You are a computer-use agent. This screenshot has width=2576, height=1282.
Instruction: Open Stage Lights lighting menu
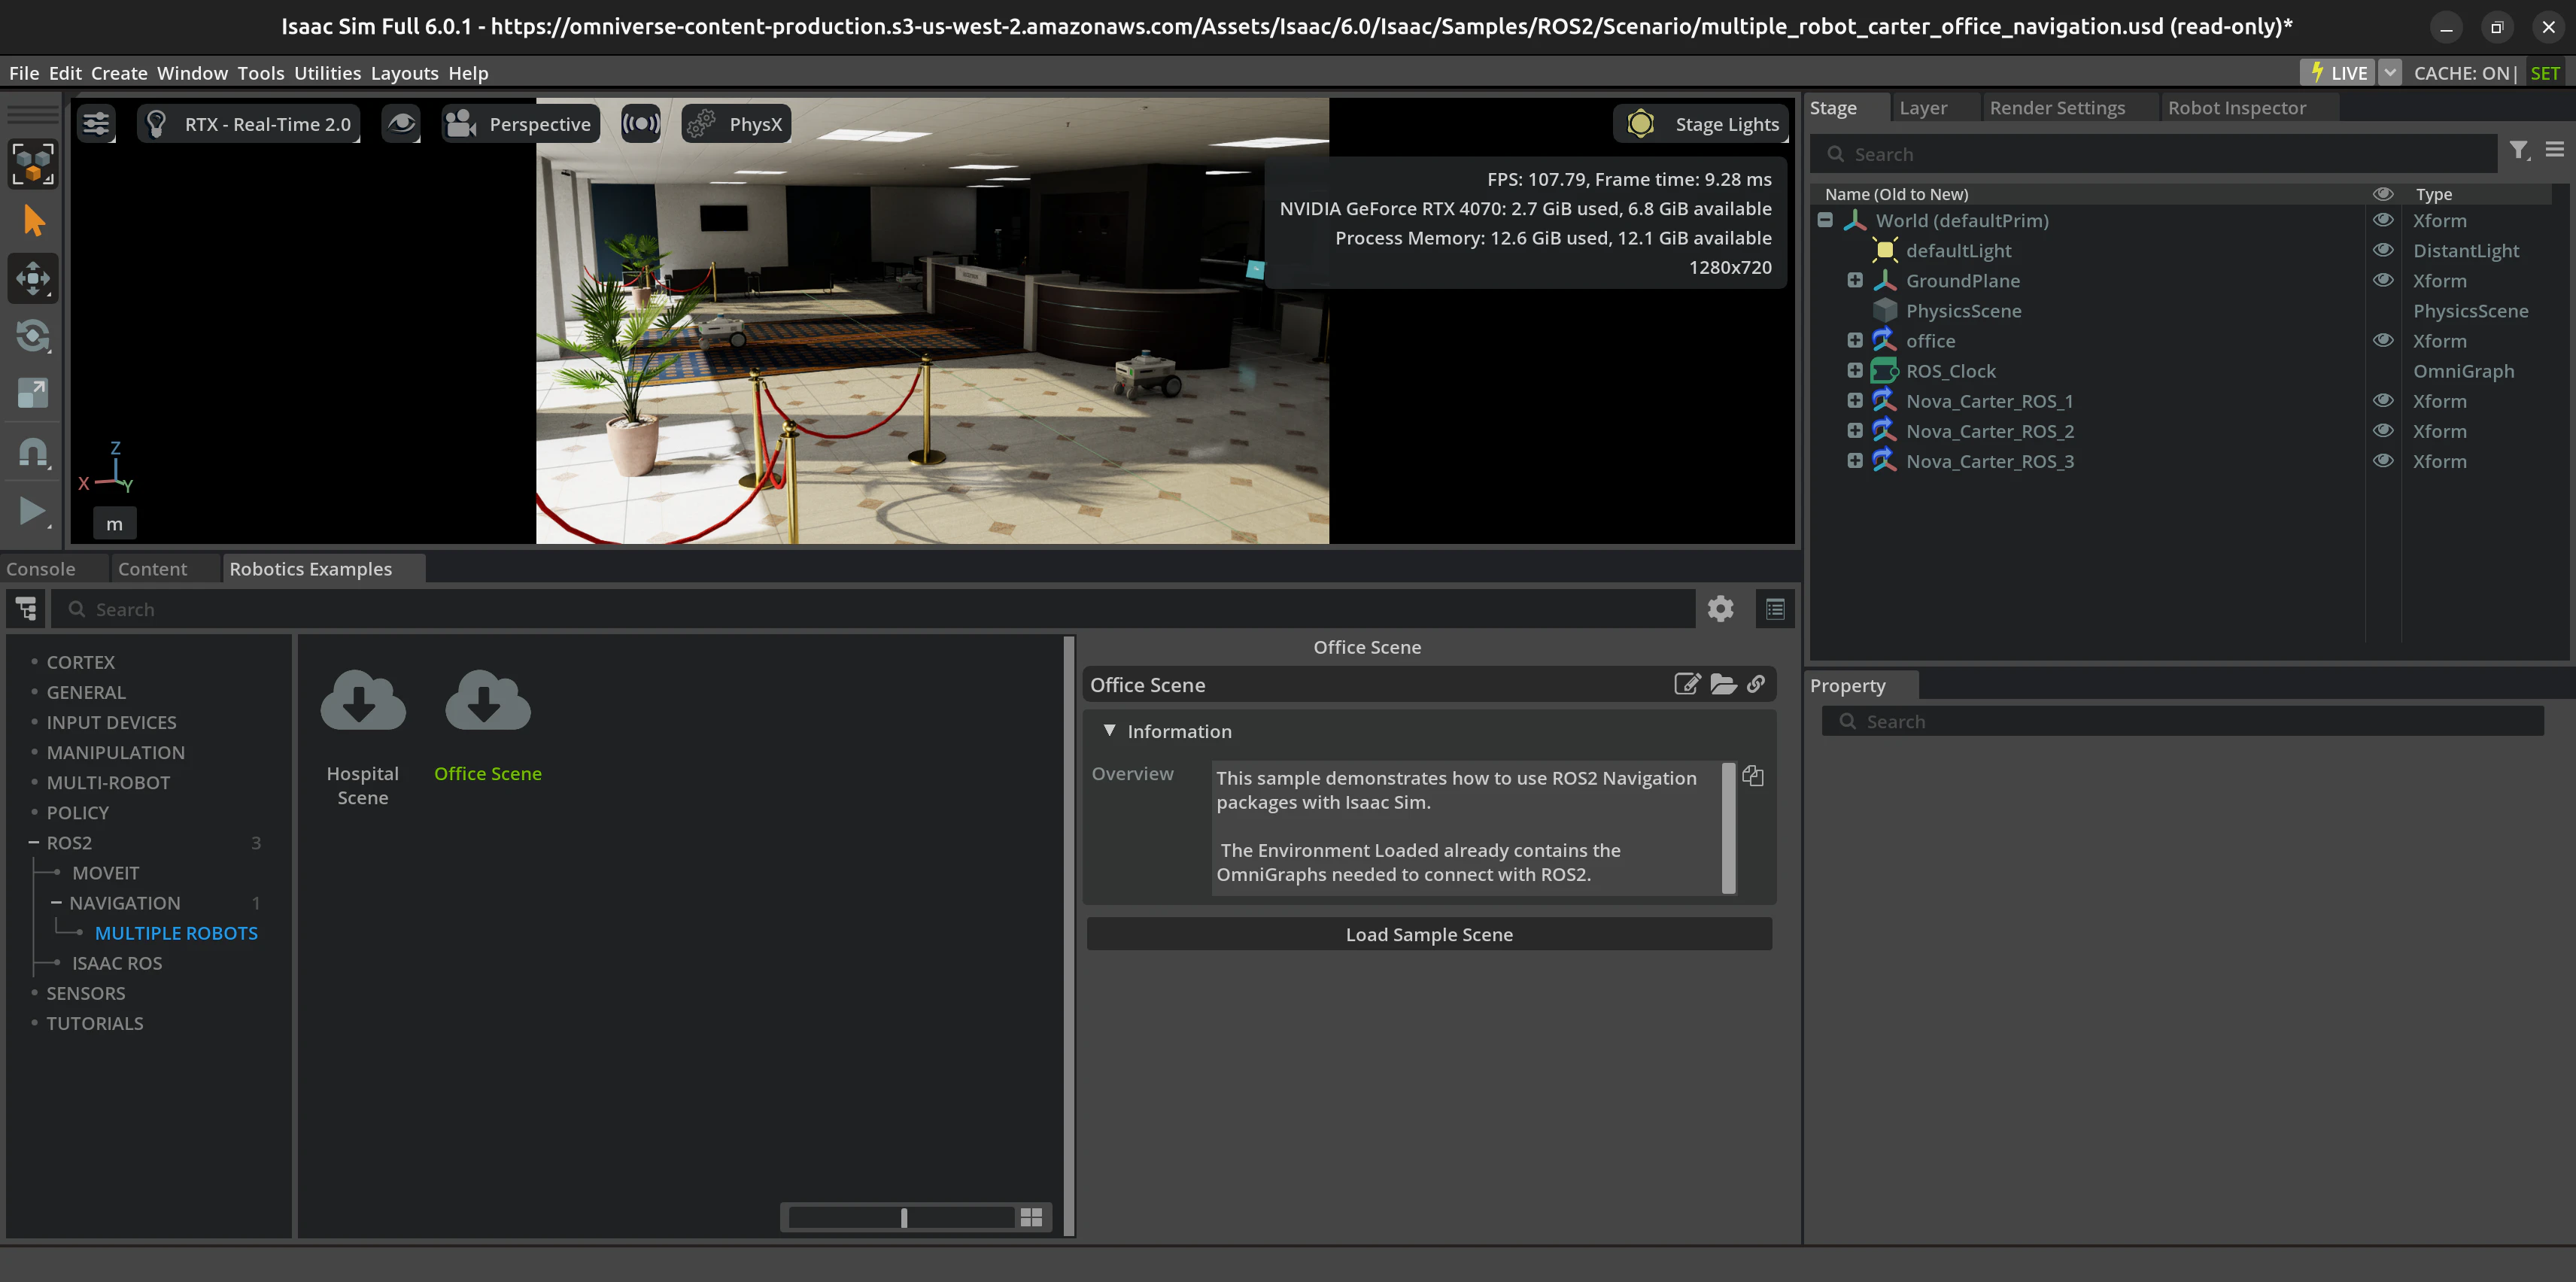(1702, 124)
